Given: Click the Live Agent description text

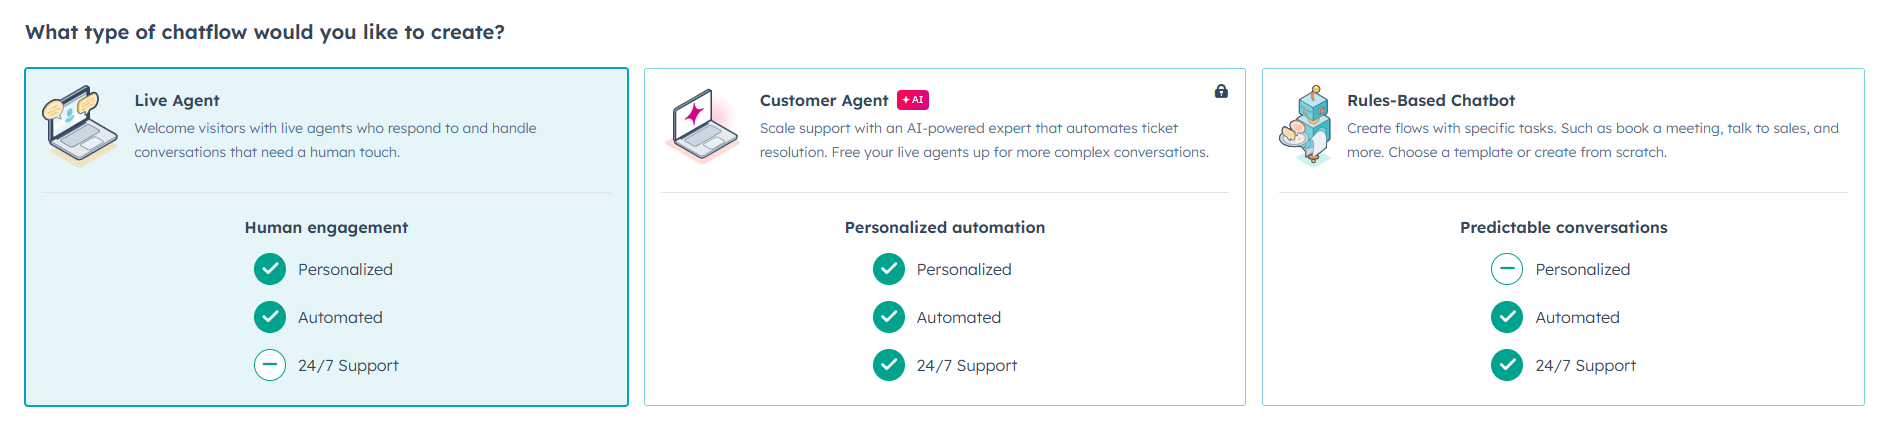Looking at the screenshot, I should point(335,140).
